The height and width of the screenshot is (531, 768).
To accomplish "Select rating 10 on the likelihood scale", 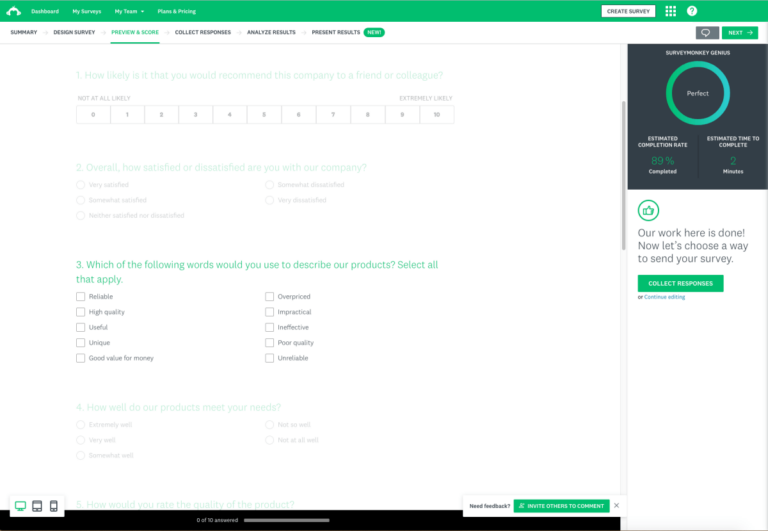I will [436, 115].
